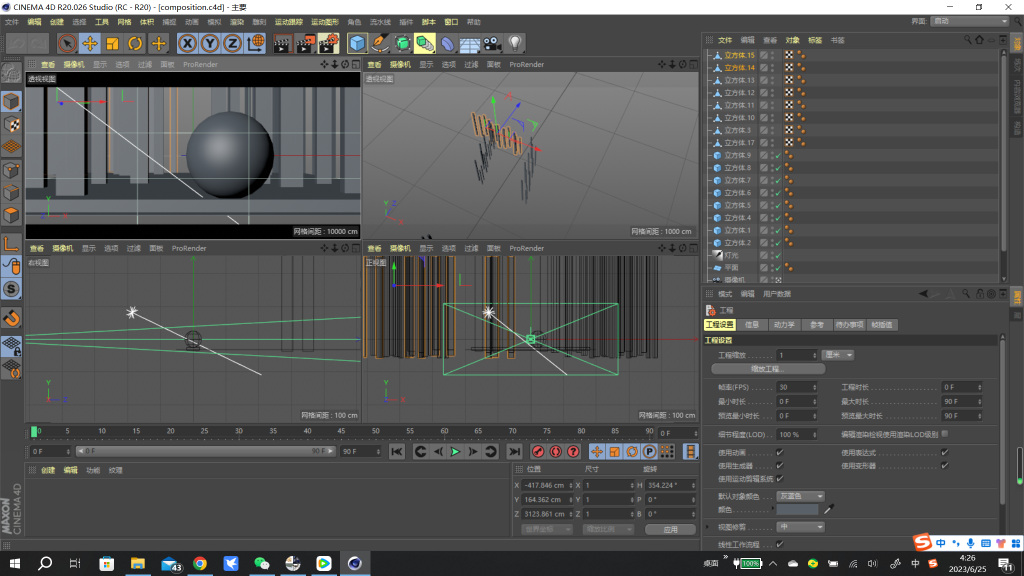Image resolution: width=1024 pixels, height=576 pixels.
Task: Toggle the 使用表达式 checkbox
Action: (x=944, y=453)
